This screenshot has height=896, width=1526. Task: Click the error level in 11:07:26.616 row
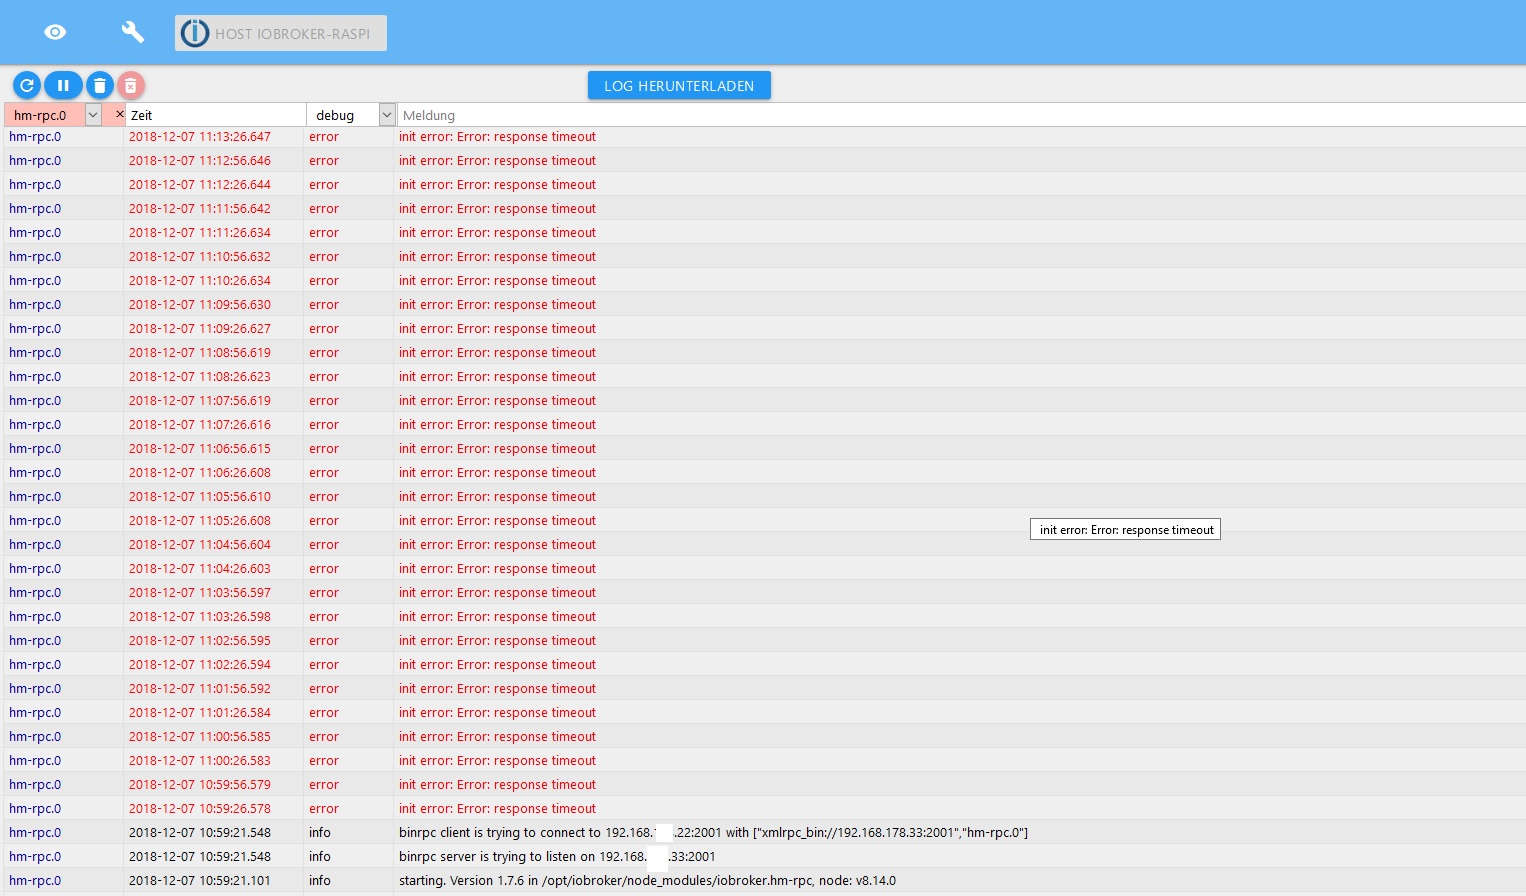[x=324, y=425]
